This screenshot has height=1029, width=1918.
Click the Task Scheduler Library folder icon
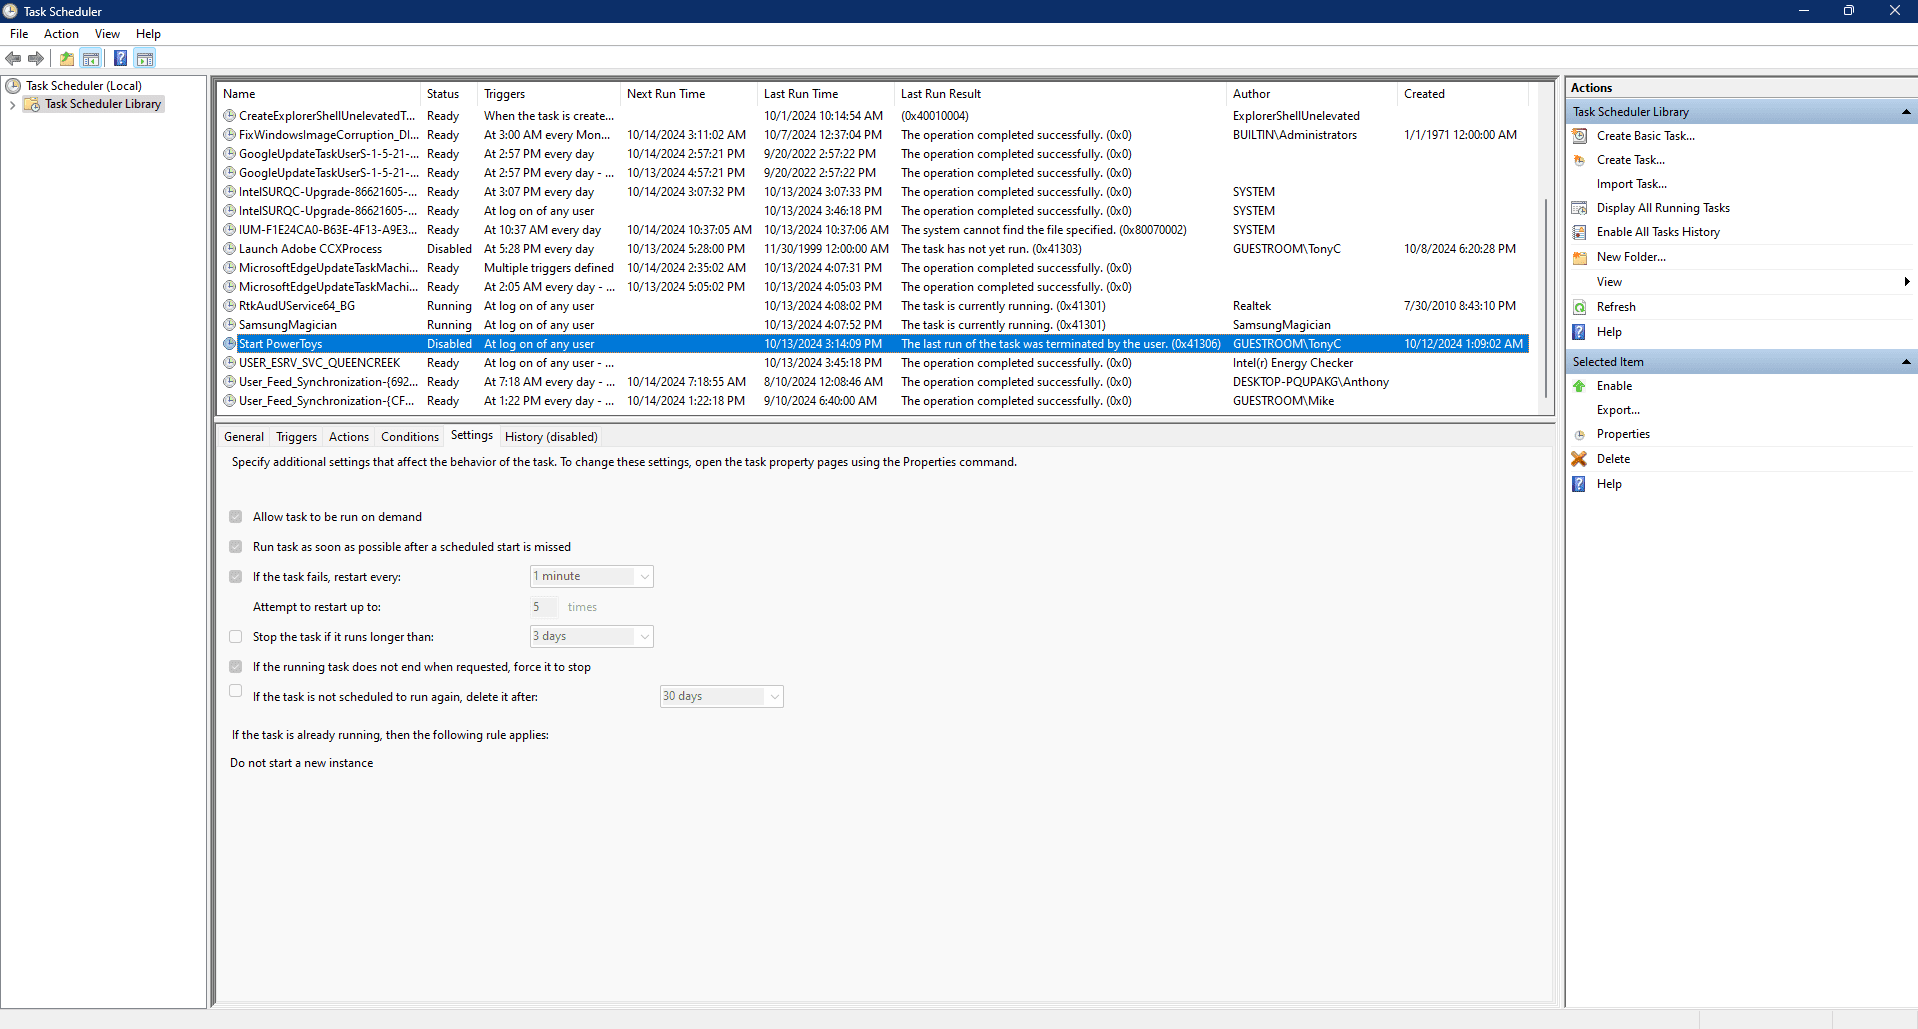32,104
